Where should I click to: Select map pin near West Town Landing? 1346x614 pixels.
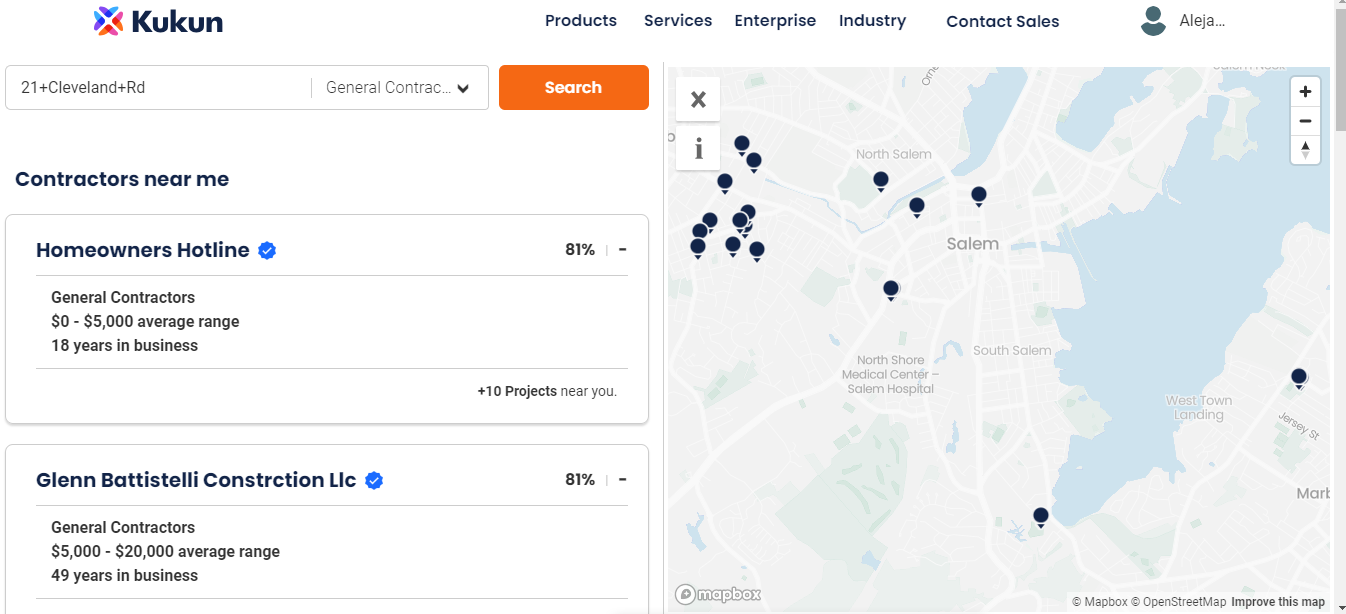(x=1298, y=377)
